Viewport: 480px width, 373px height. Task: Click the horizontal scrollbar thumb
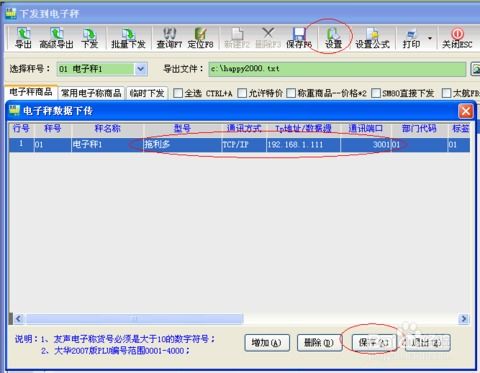coord(134,319)
